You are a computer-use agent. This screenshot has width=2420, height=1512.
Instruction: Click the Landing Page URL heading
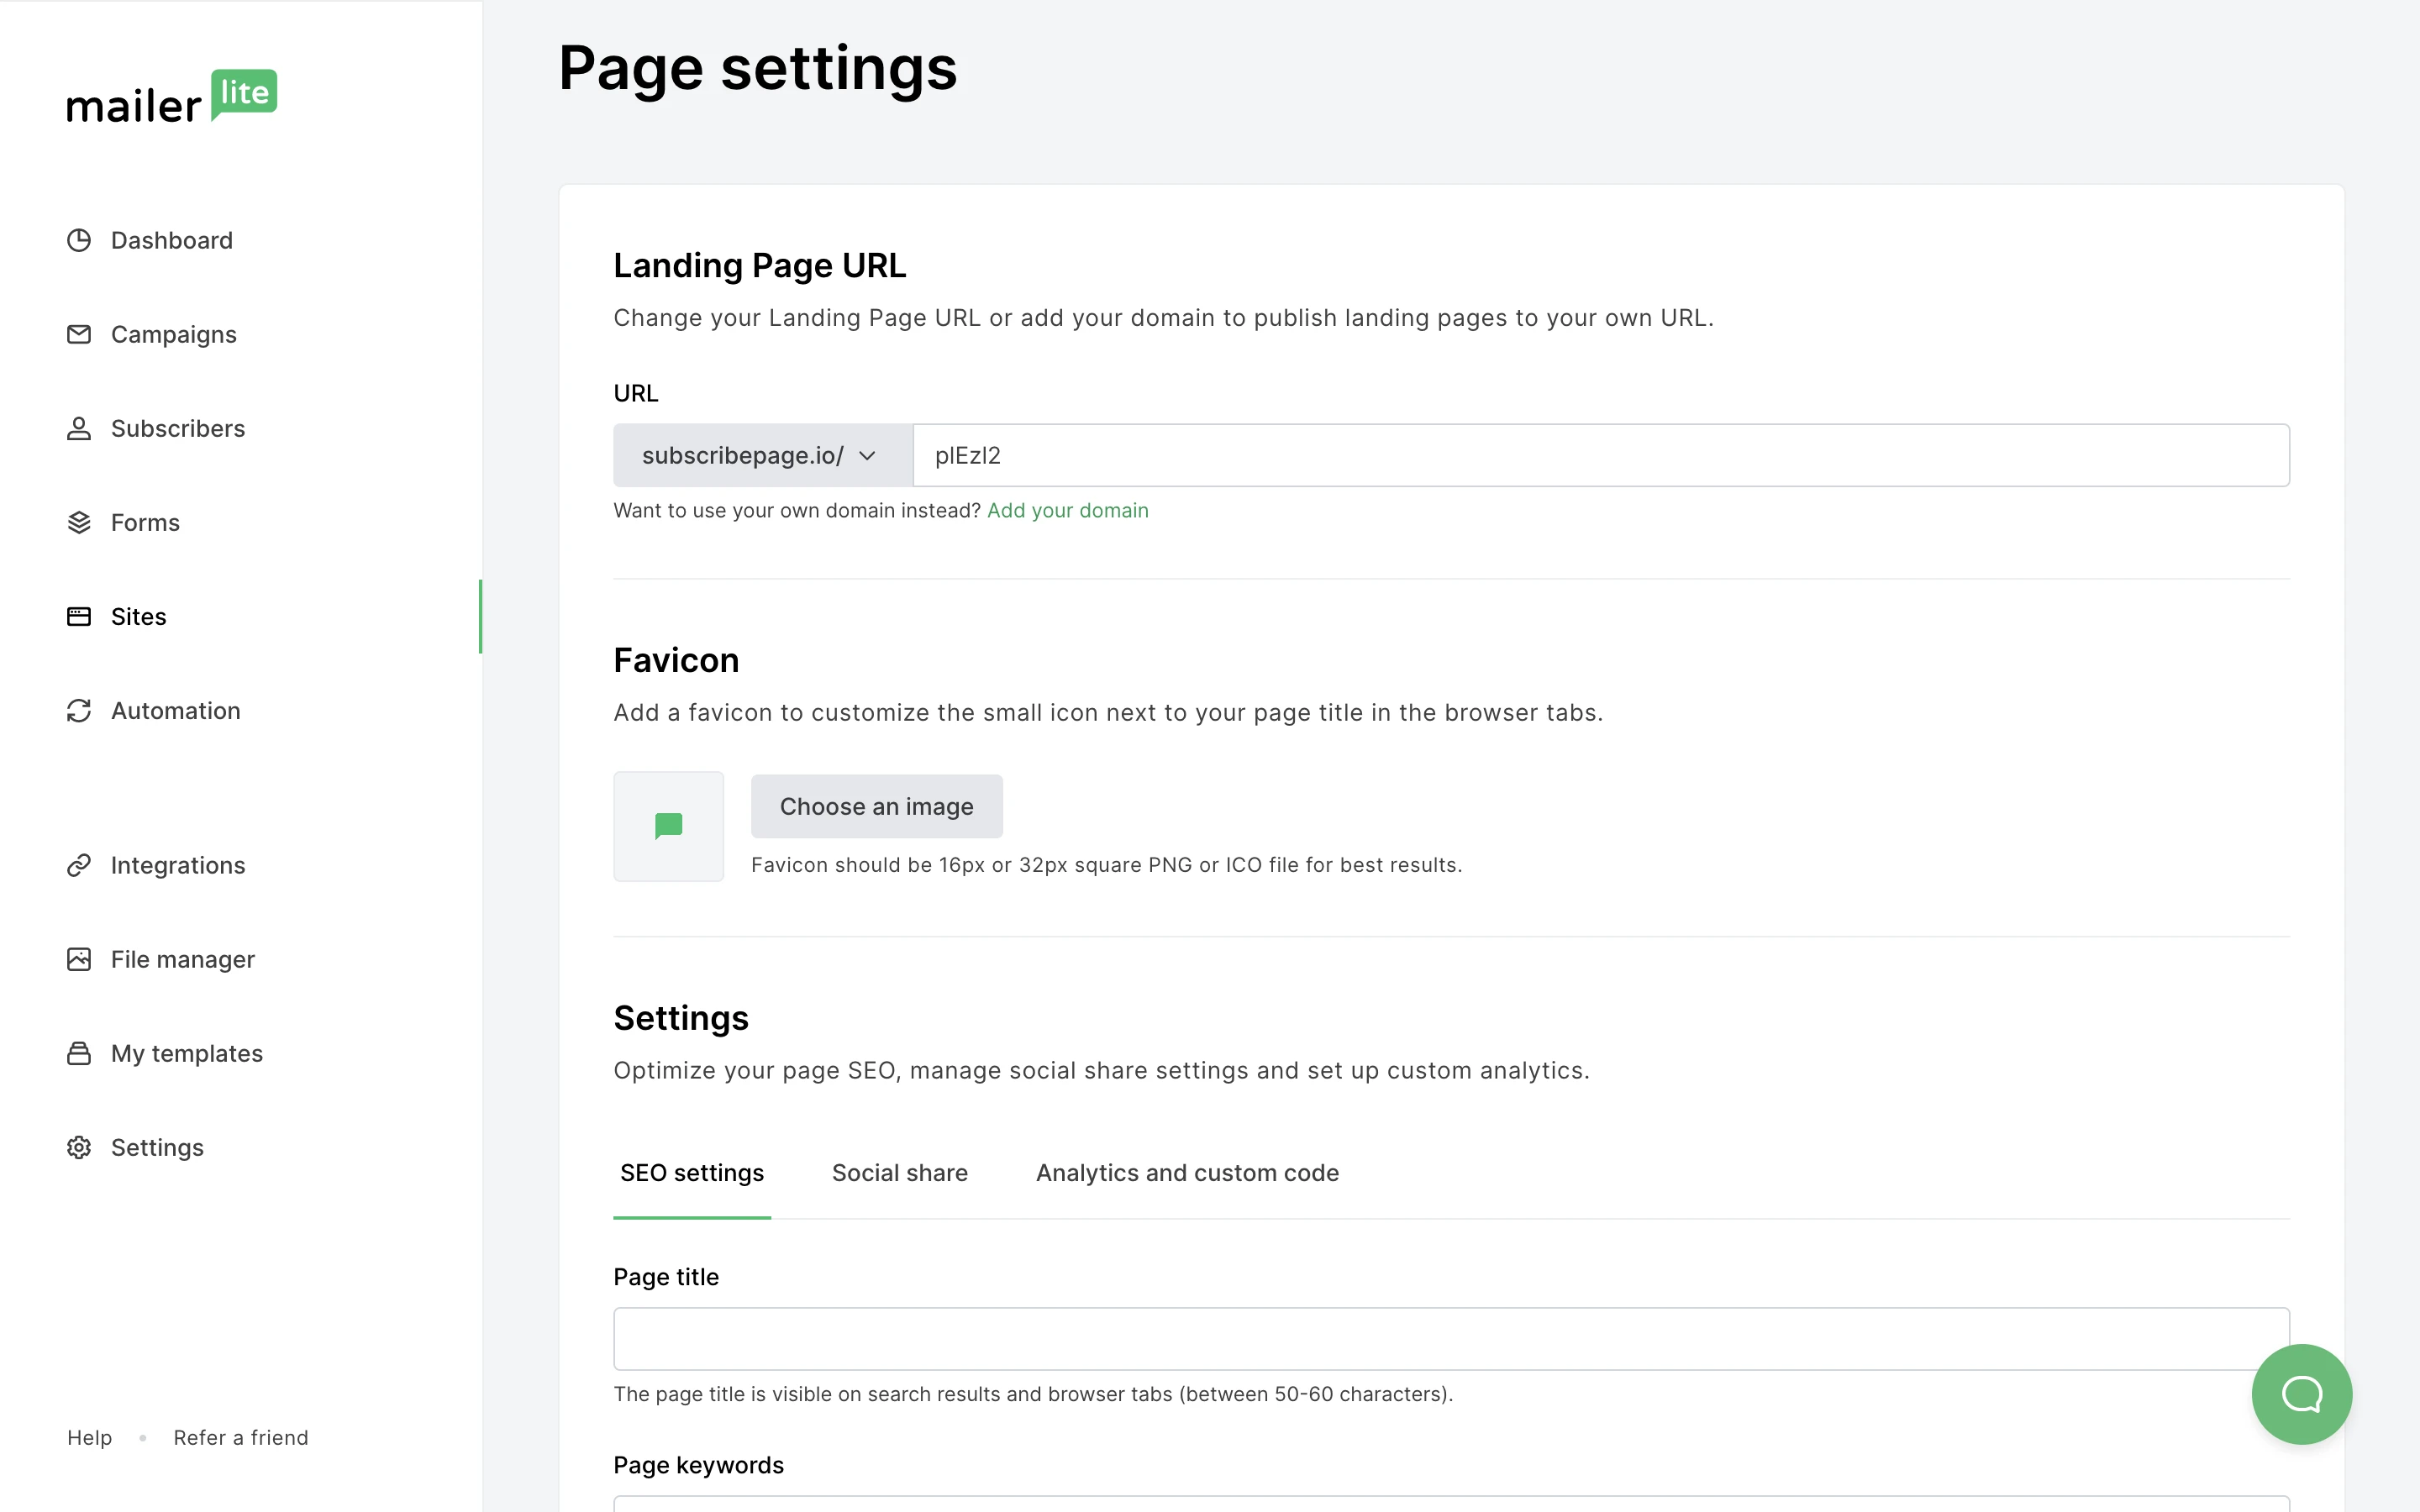tap(760, 265)
